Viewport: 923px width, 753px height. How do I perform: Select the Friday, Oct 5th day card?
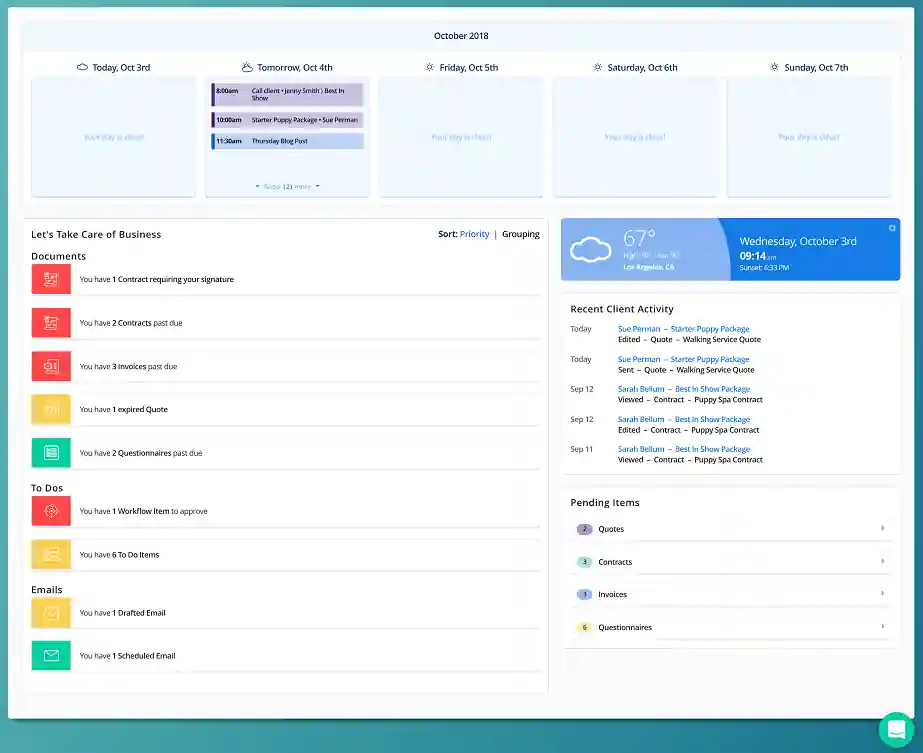coord(461,137)
